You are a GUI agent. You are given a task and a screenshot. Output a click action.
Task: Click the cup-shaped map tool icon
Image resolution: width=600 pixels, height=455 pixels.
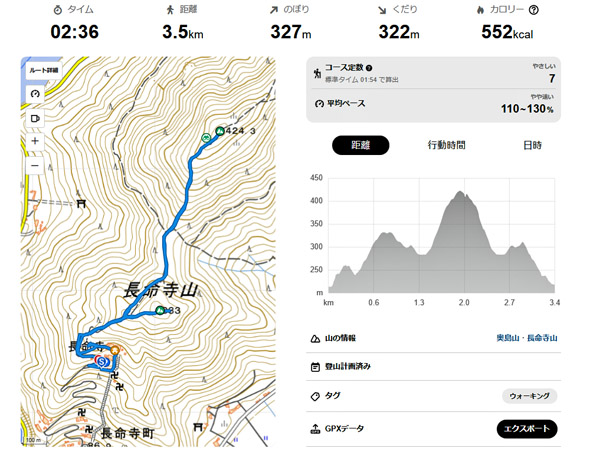click(x=35, y=117)
